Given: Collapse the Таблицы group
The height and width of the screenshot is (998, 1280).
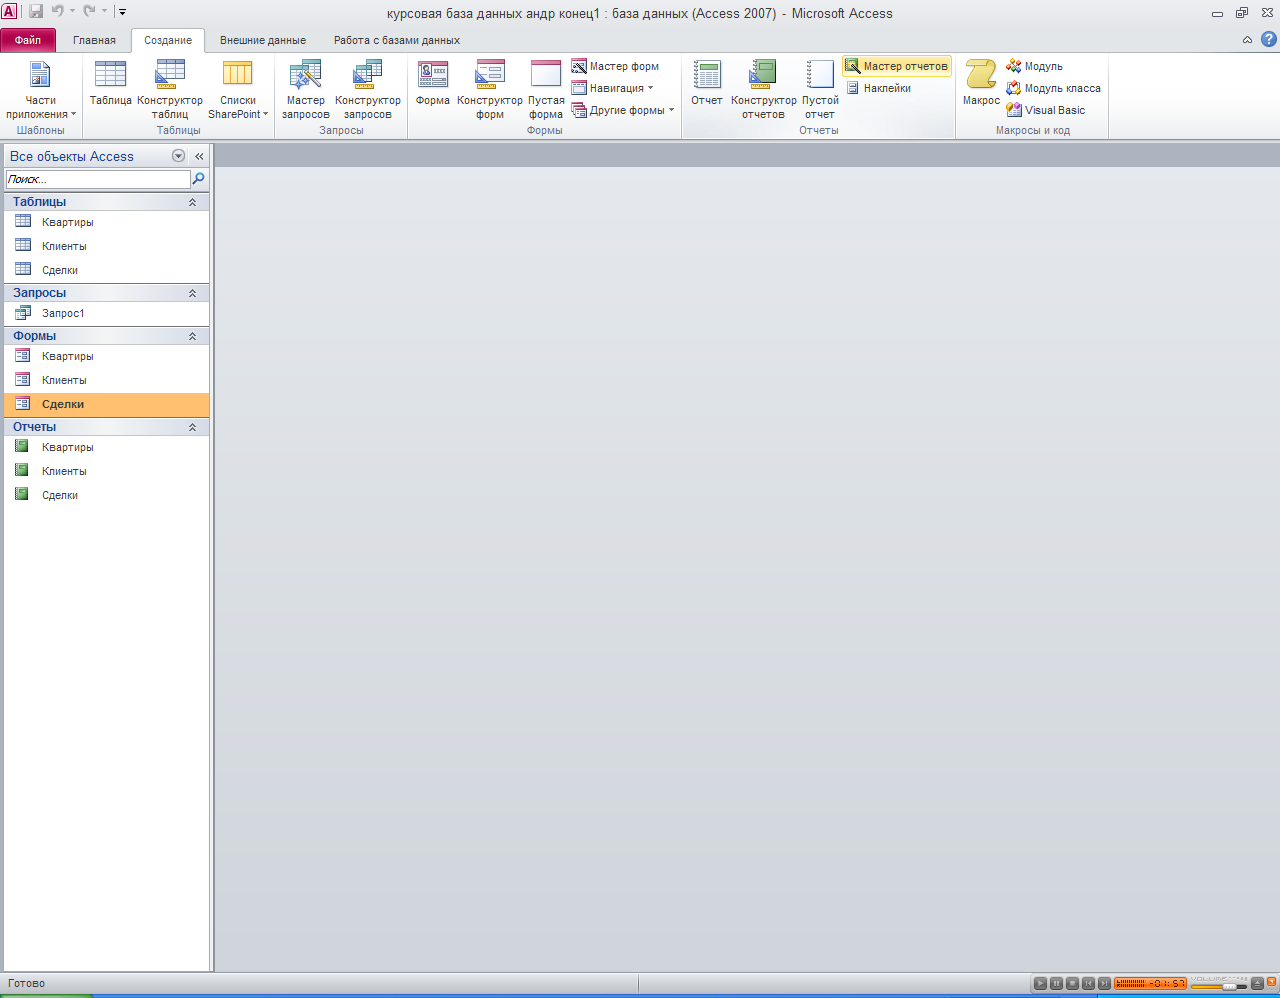Looking at the screenshot, I should [193, 202].
